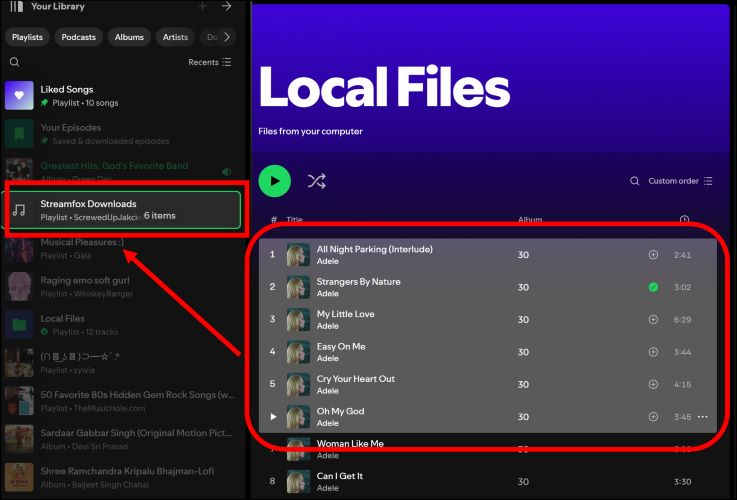The width and height of the screenshot is (737, 500).
Task: Play the Oh My God track
Action: click(272, 417)
